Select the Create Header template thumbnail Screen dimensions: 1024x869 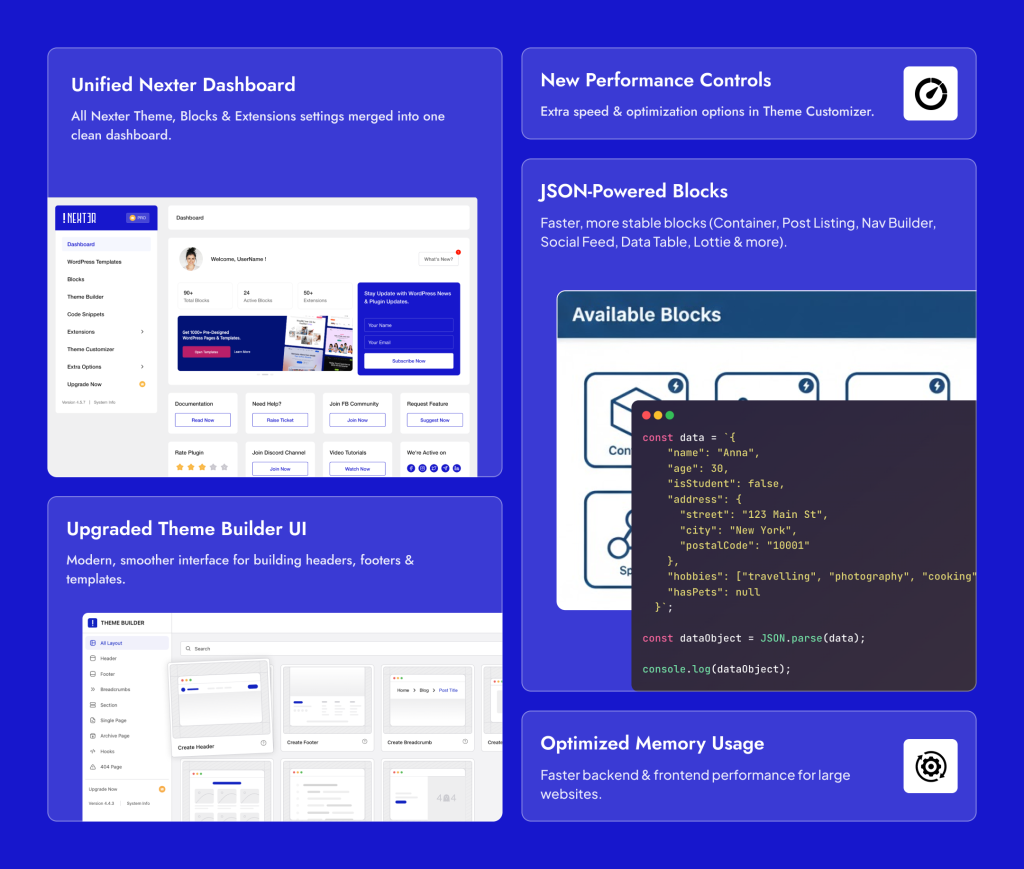pyautogui.click(x=221, y=702)
